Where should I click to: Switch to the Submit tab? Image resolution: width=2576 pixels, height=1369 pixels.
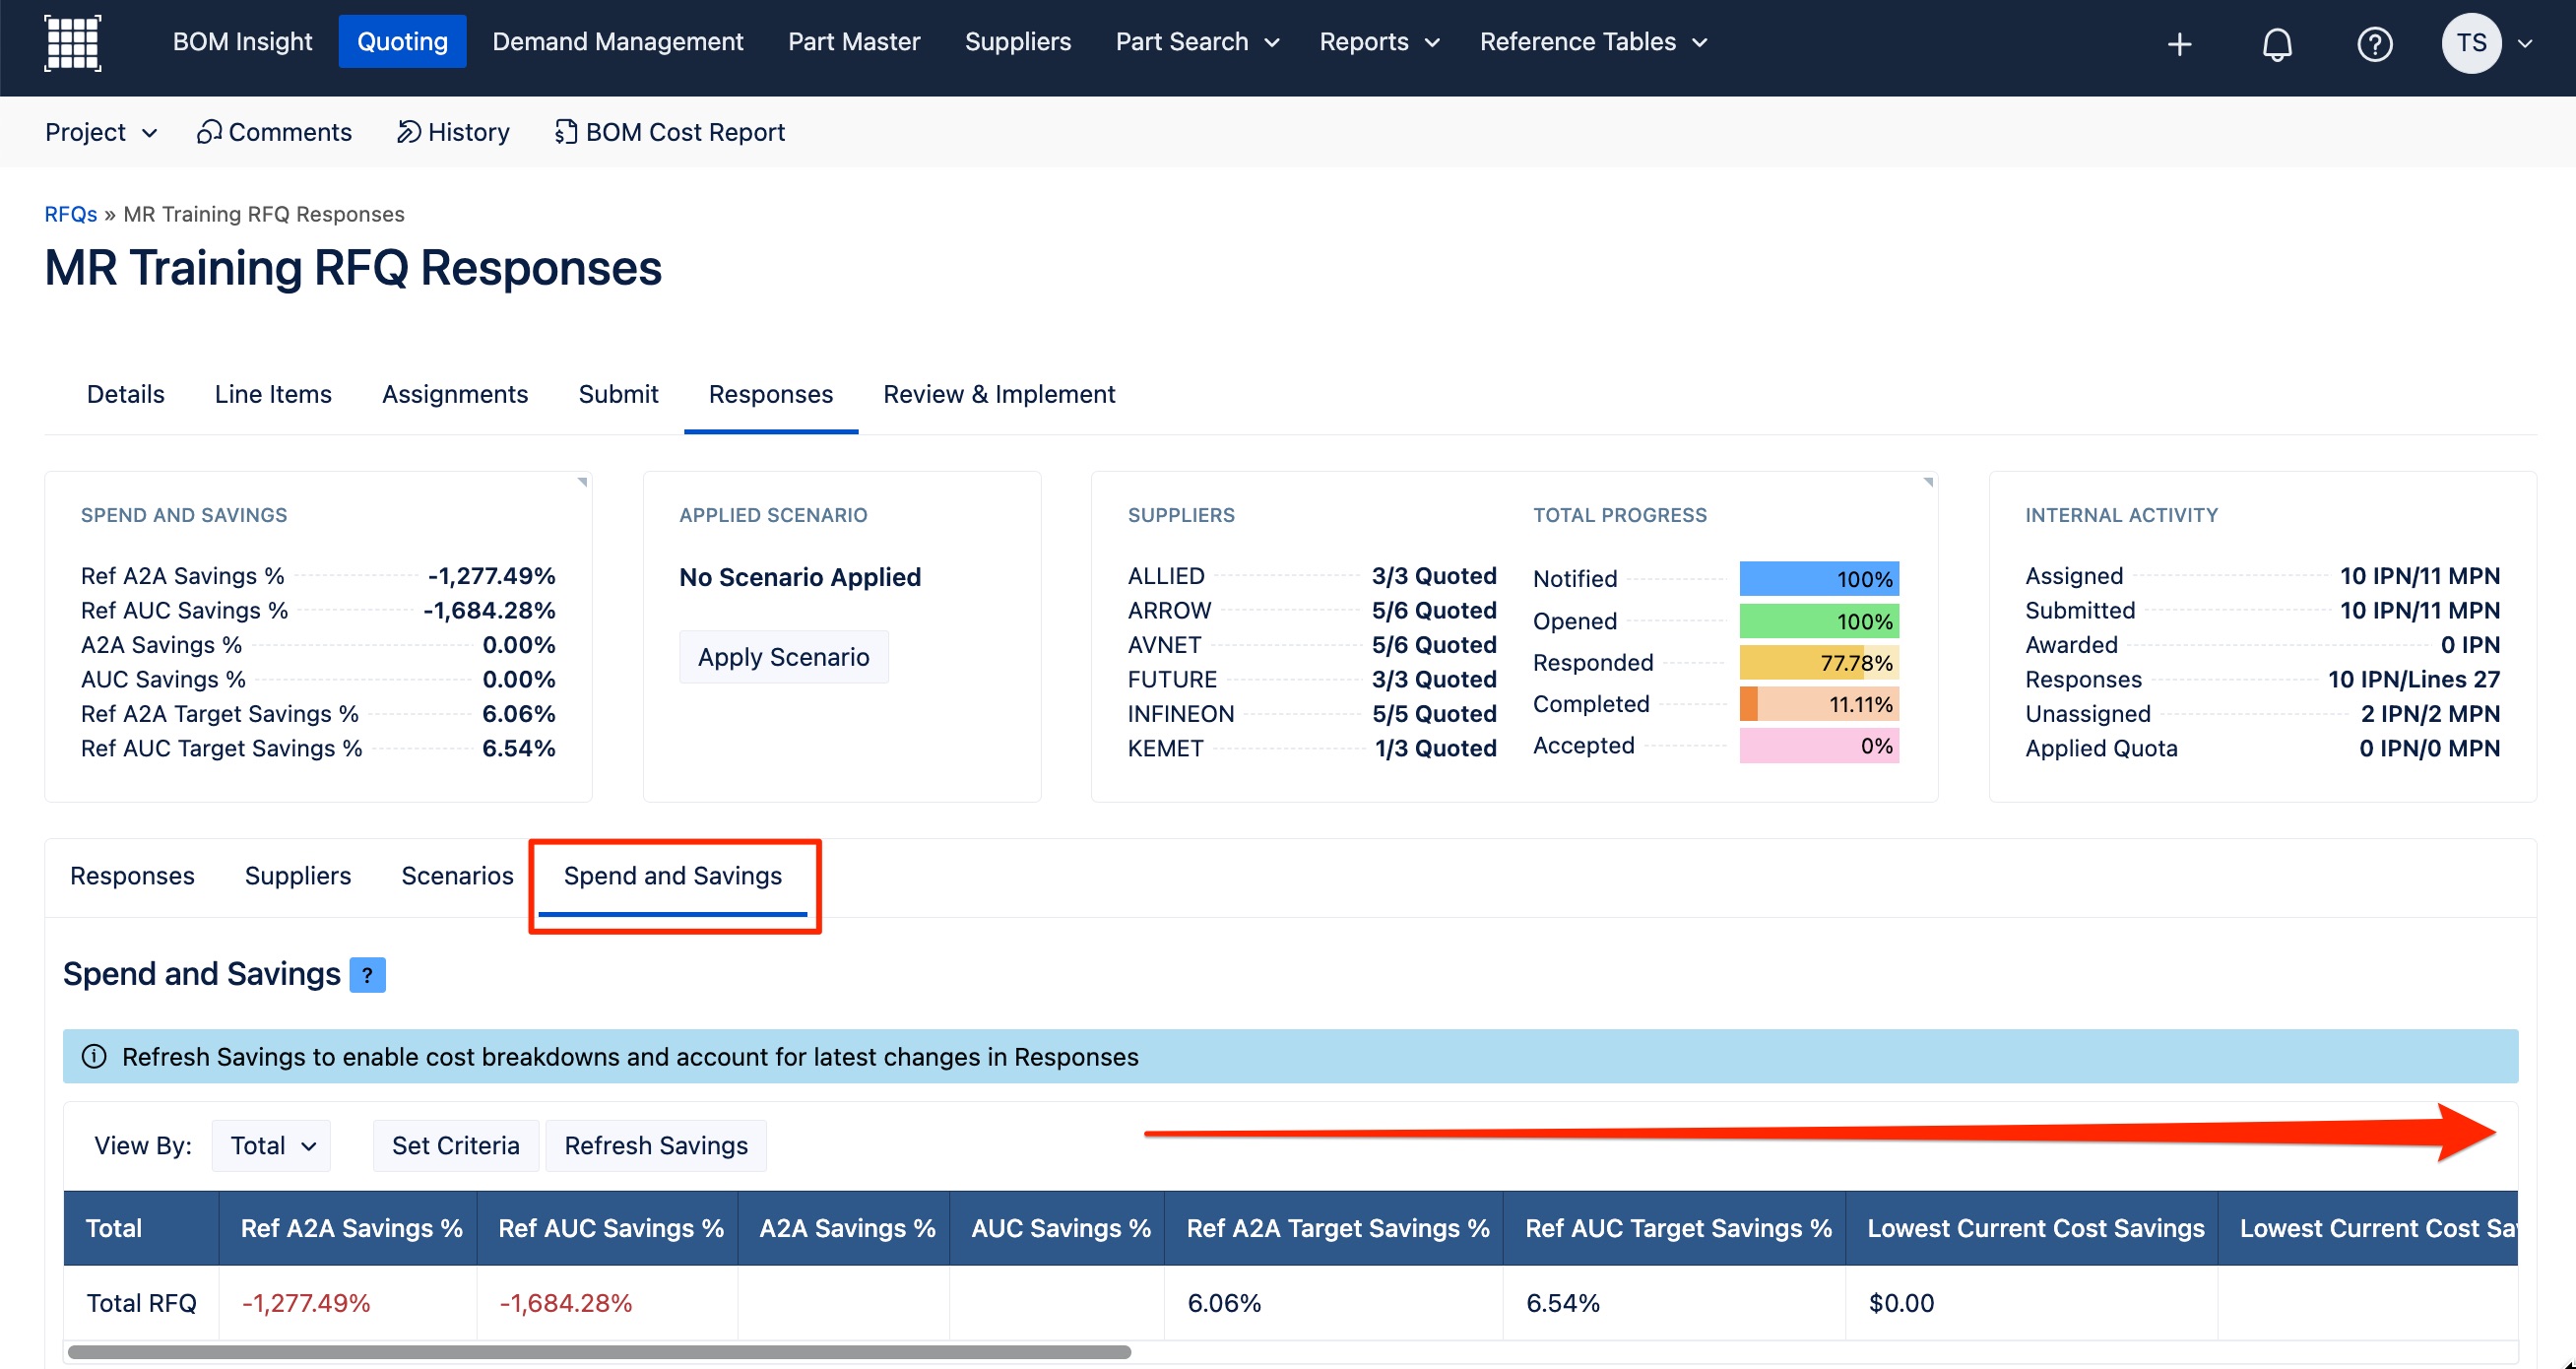pos(618,394)
